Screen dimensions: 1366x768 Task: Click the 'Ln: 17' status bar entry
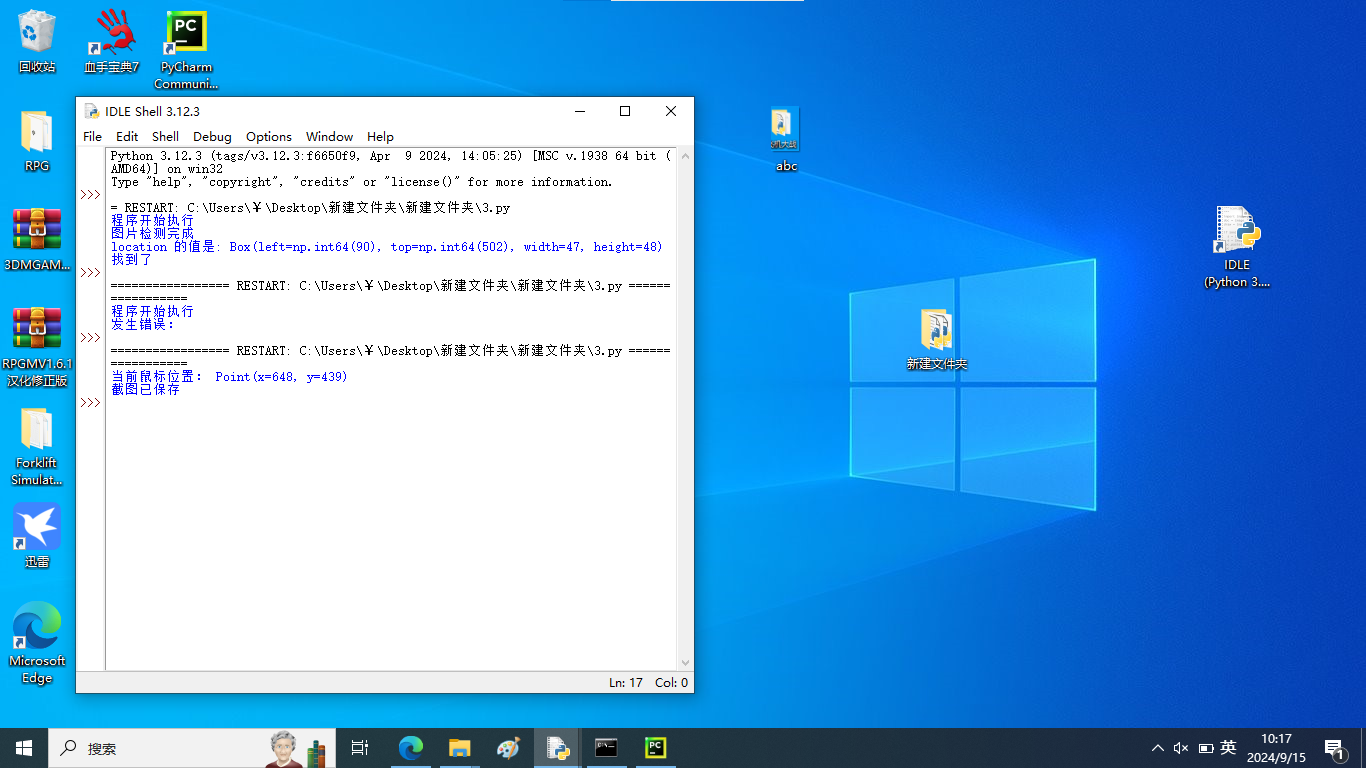tap(626, 682)
